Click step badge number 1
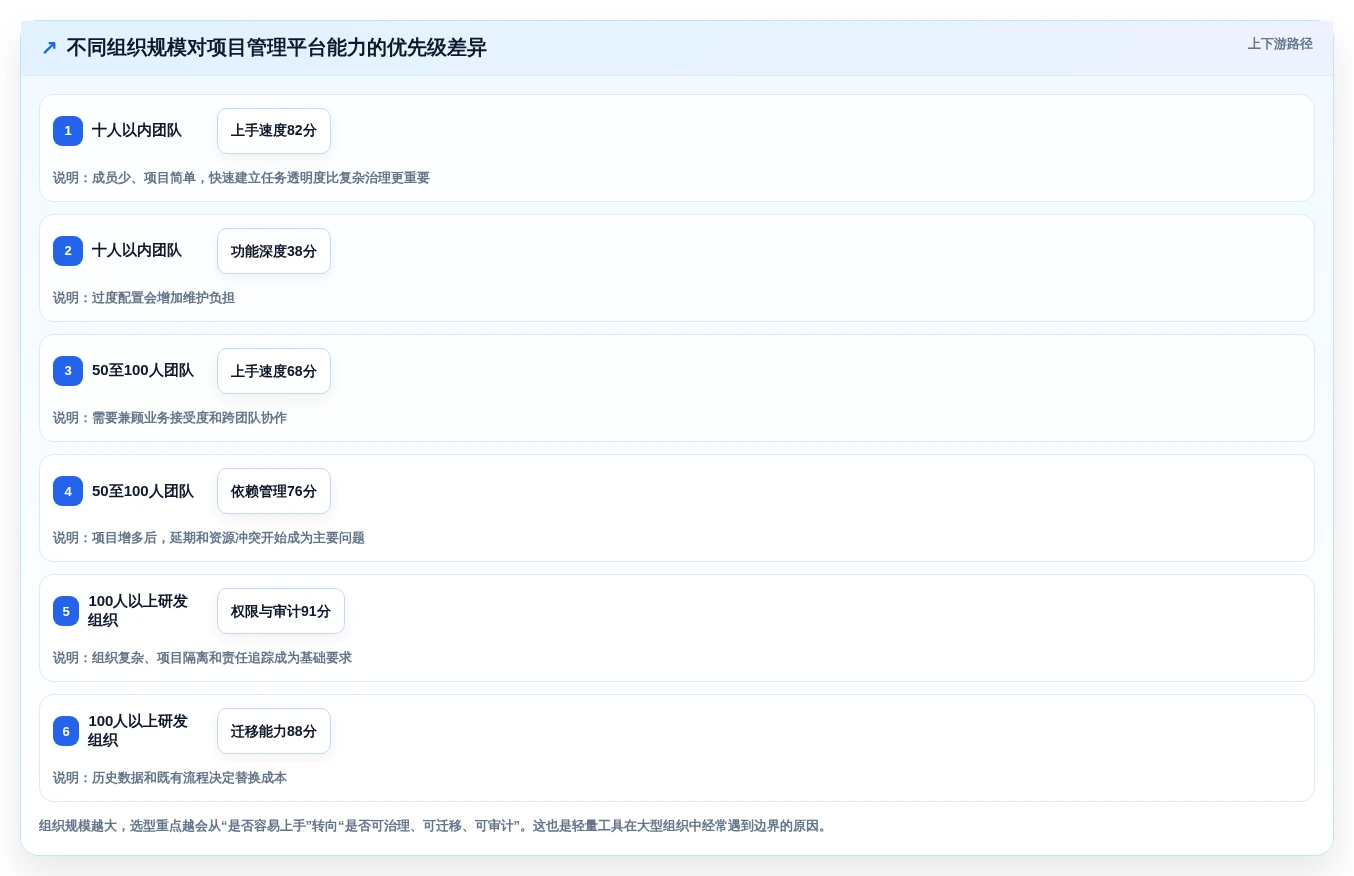Screen dimensions: 1354x876 tap(68, 131)
